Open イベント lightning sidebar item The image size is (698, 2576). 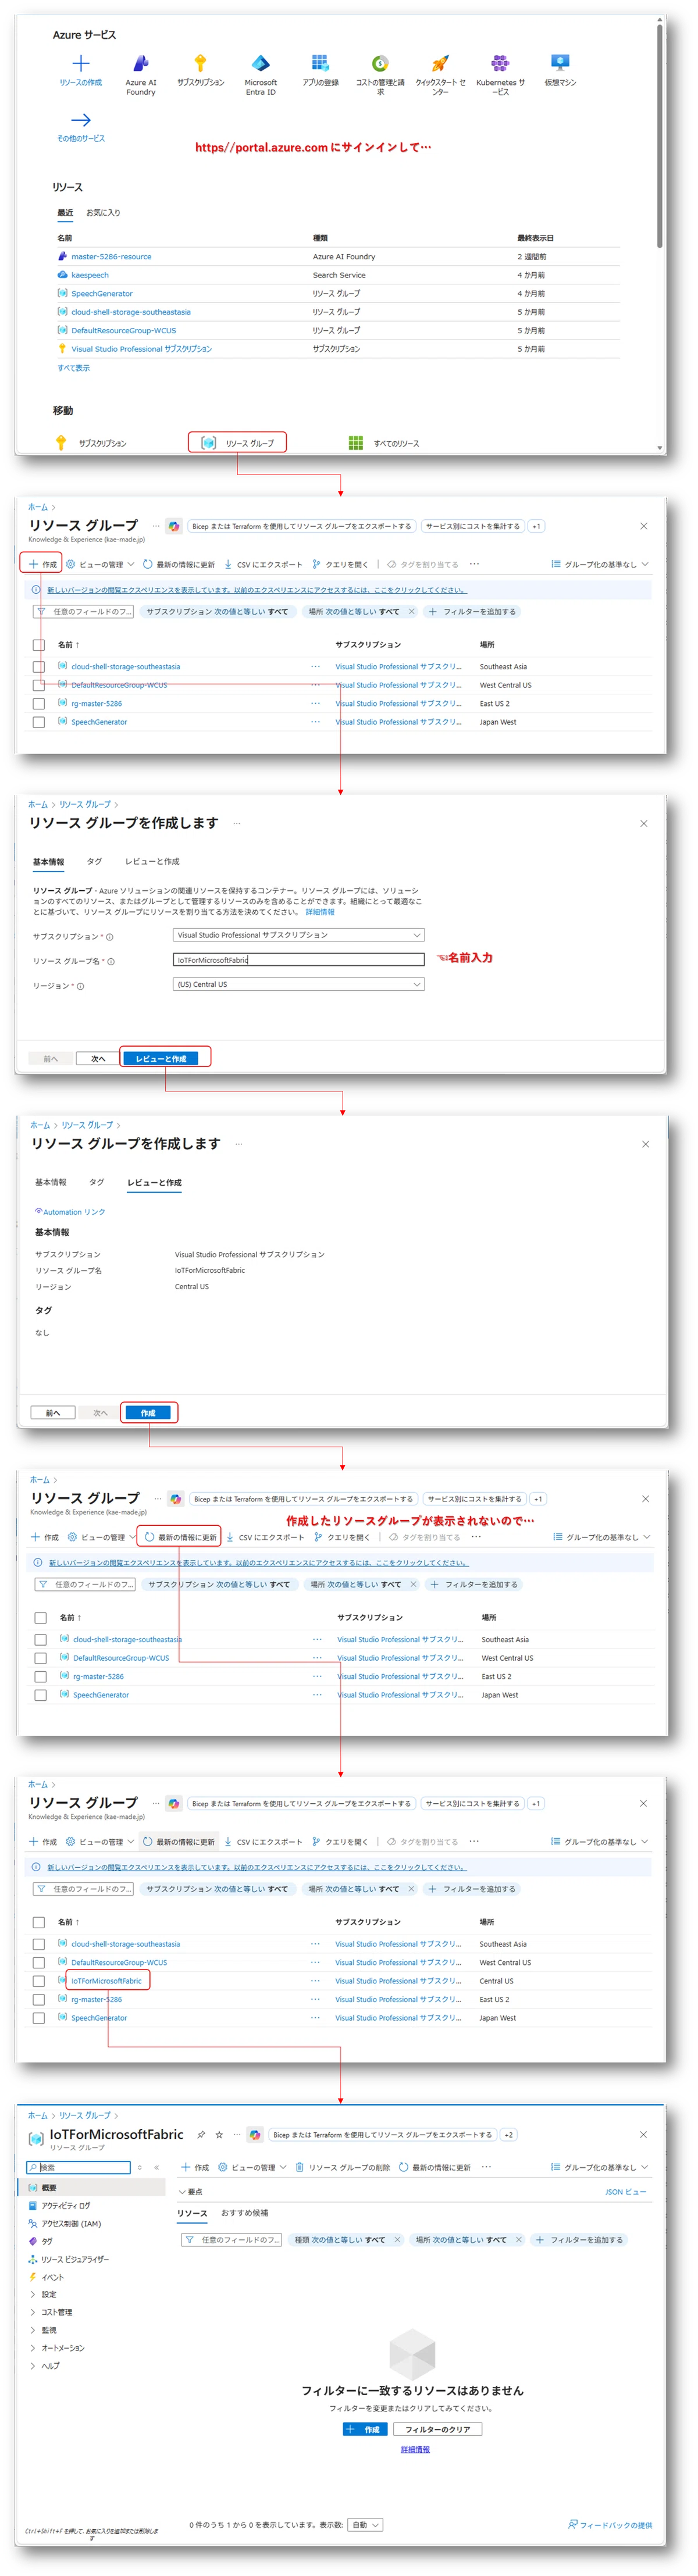52,2277
